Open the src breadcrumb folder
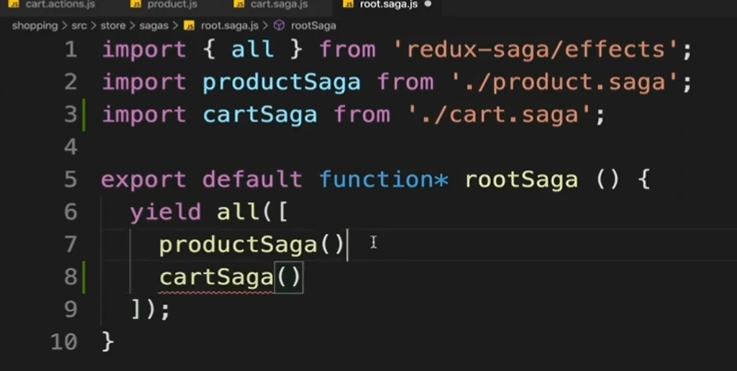This screenshot has width=737, height=371. pyautogui.click(x=79, y=26)
